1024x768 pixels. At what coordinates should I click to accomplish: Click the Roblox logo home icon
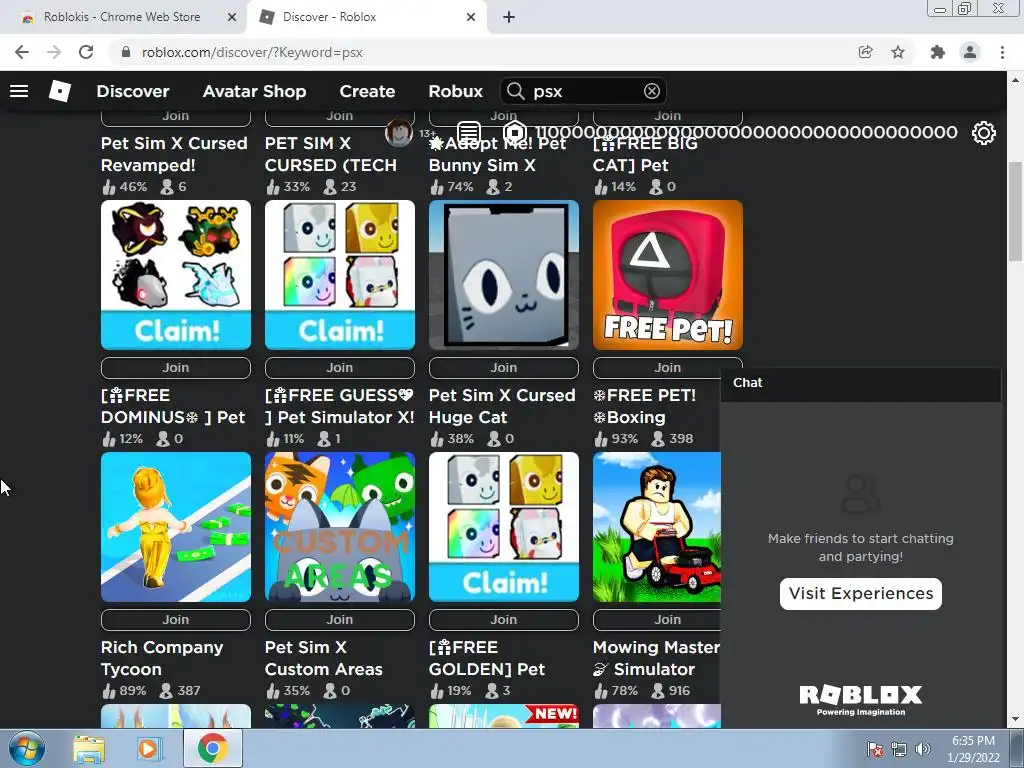point(59,91)
